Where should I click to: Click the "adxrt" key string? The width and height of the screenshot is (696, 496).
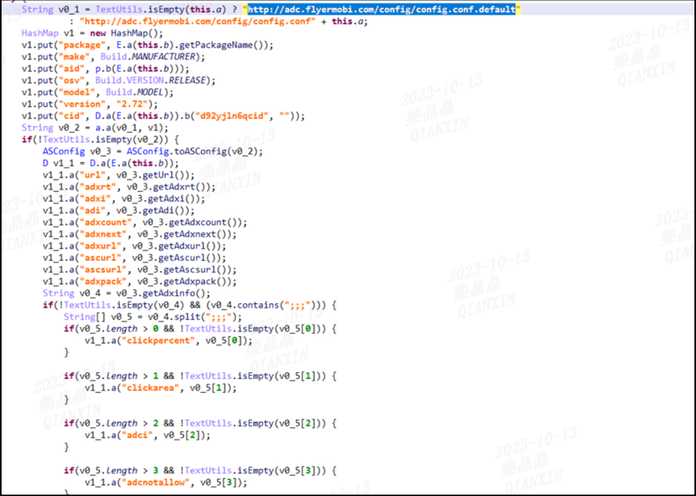[x=98, y=187]
